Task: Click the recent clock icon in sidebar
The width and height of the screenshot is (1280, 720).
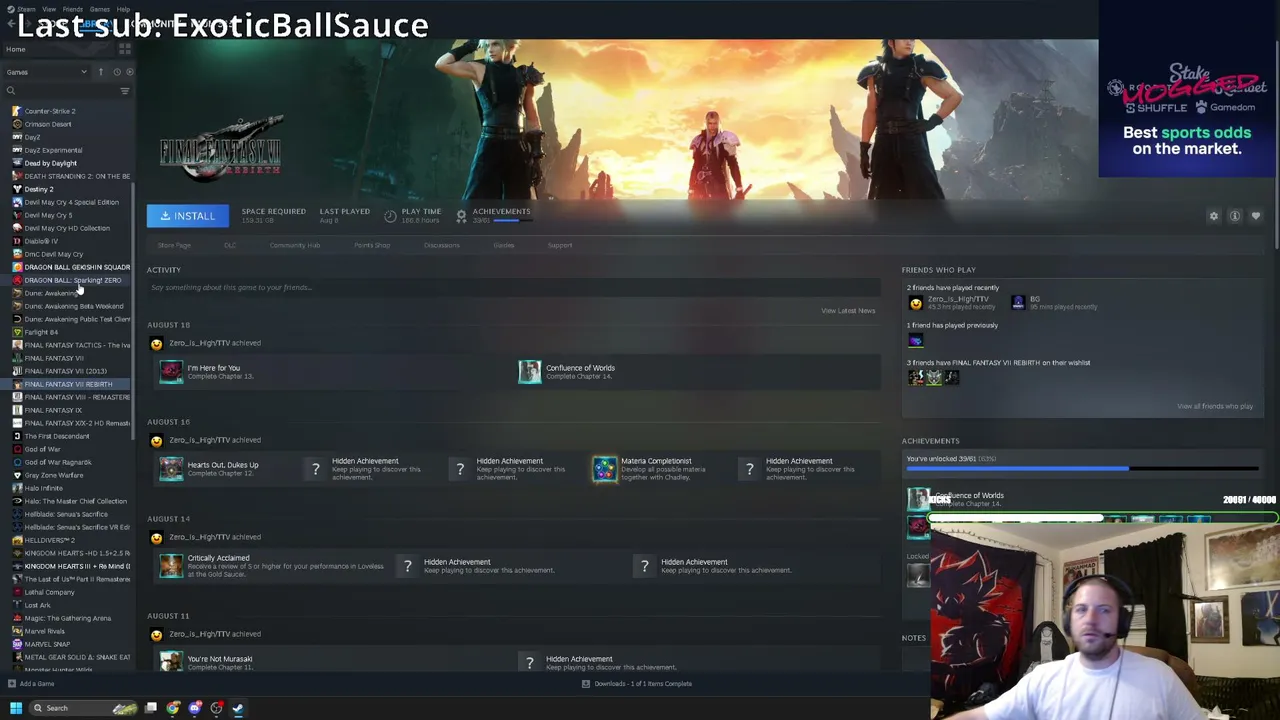Action: pos(116,72)
